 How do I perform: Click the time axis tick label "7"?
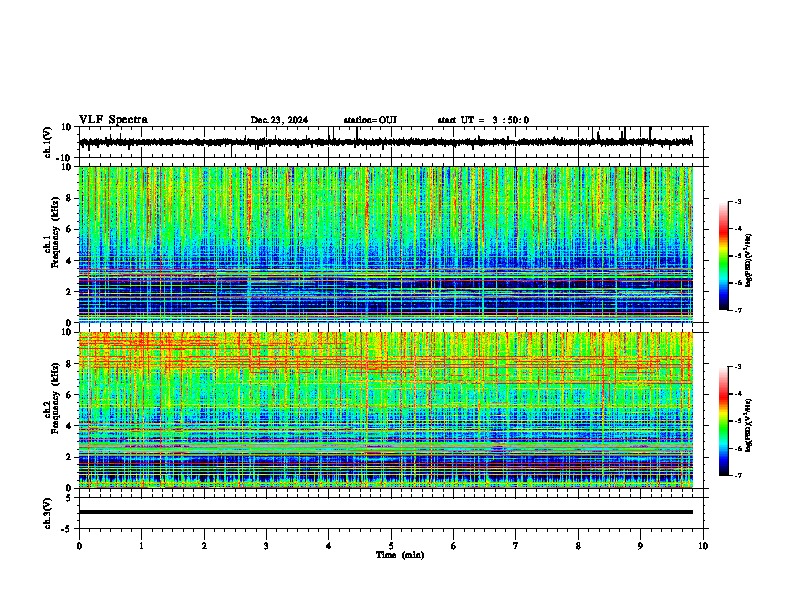coord(516,546)
